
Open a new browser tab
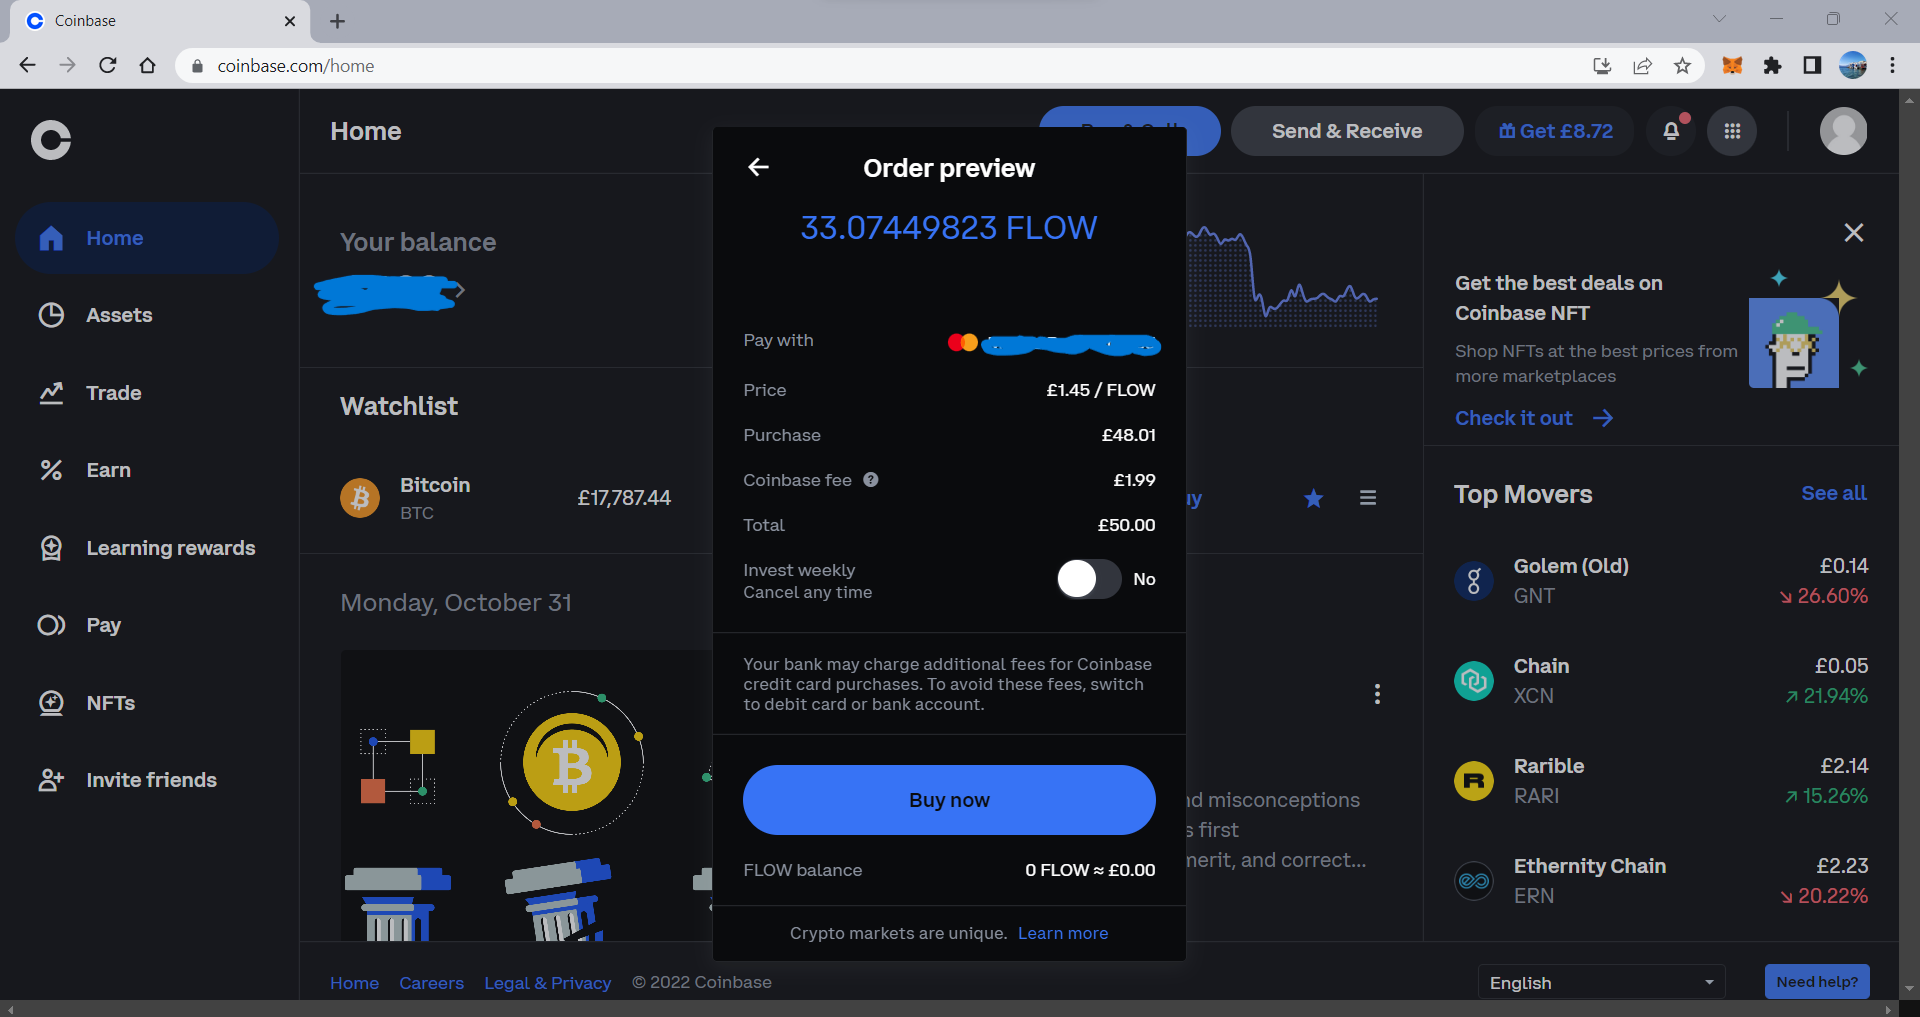337,21
